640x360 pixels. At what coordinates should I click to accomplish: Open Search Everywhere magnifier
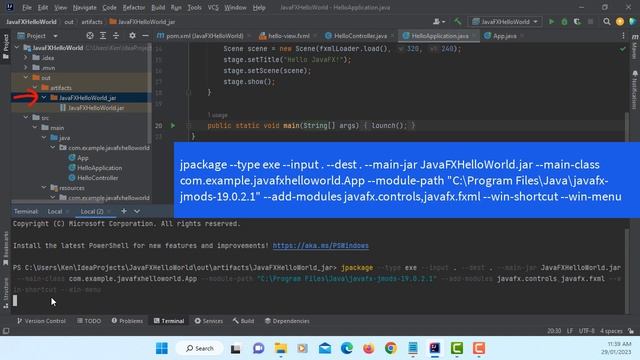[x=607, y=22]
